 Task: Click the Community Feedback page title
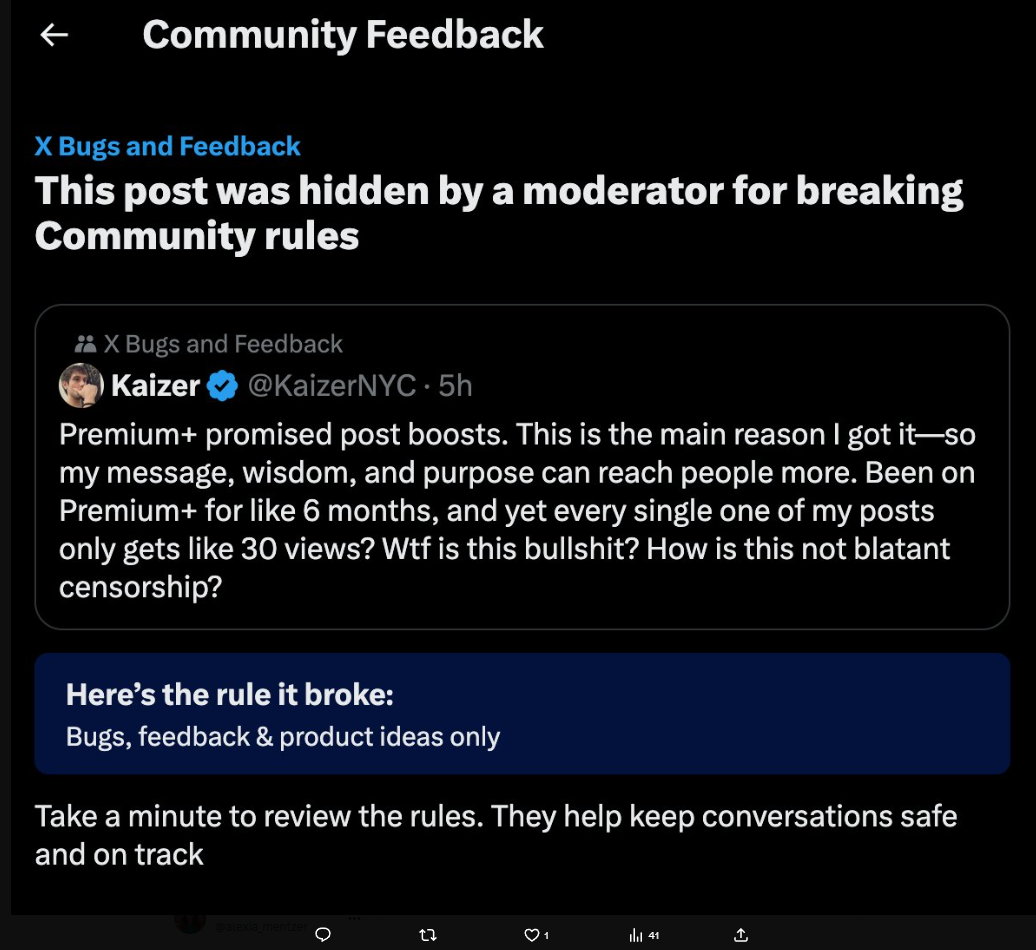343,35
